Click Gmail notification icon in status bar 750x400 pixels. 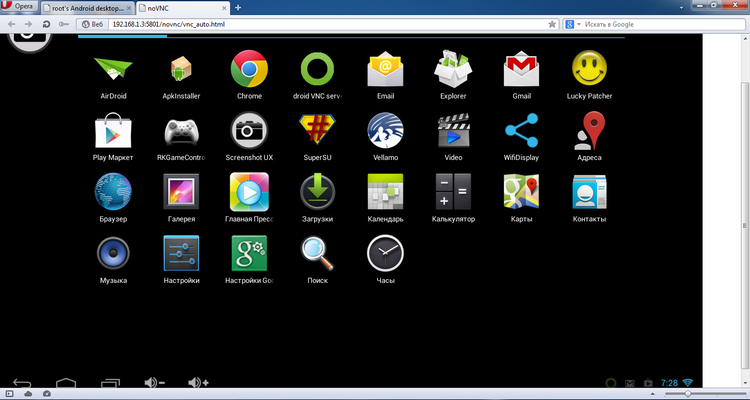click(x=629, y=383)
